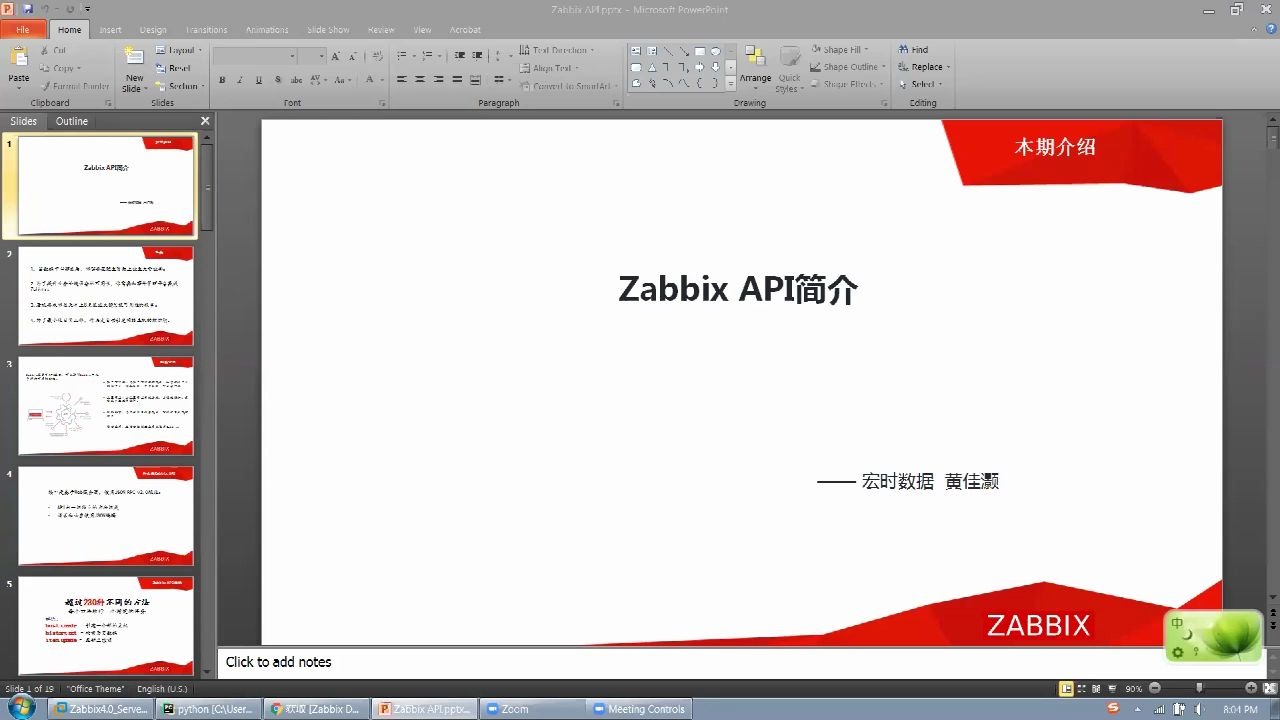The width and height of the screenshot is (1280, 720).
Task: Center align text
Action: (420, 79)
